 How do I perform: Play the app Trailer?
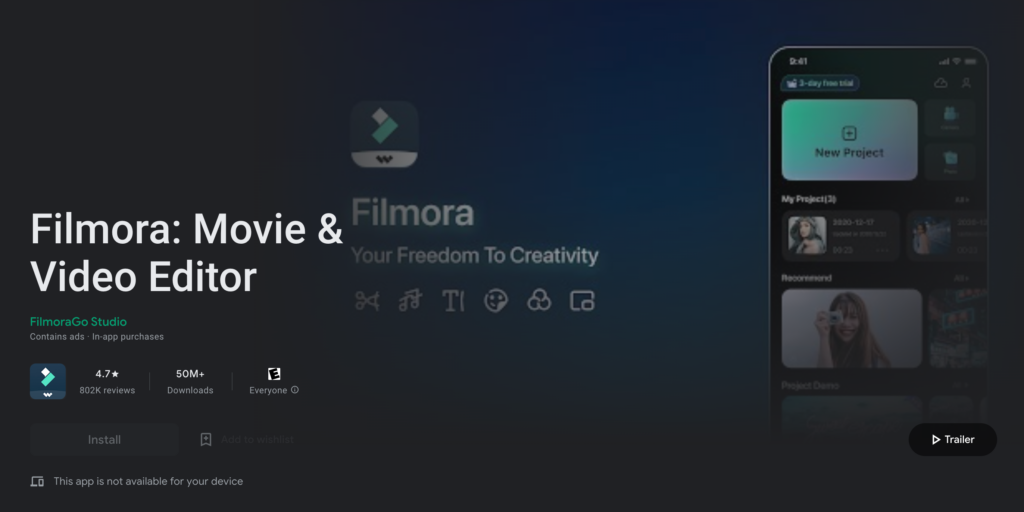click(952, 440)
